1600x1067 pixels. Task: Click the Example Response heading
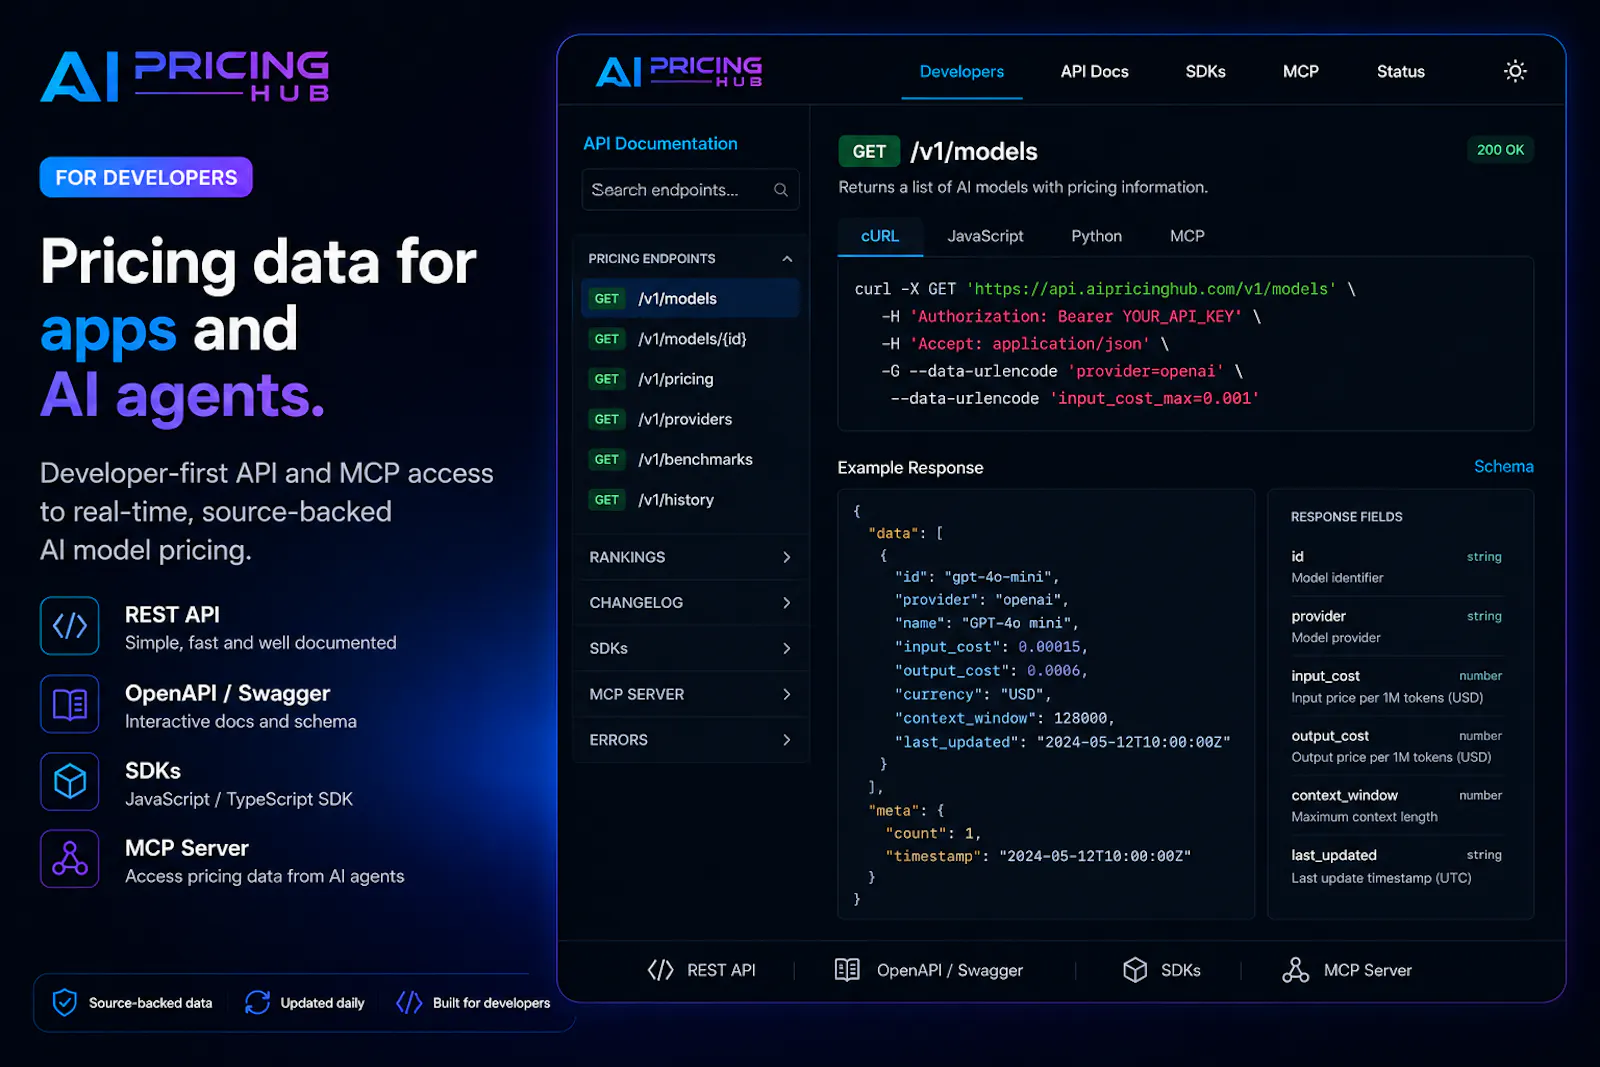tap(910, 468)
